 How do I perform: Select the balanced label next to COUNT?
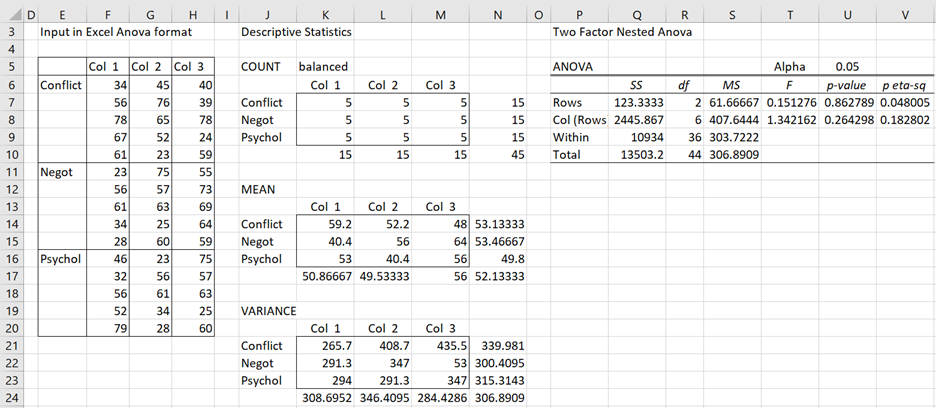coord(323,67)
